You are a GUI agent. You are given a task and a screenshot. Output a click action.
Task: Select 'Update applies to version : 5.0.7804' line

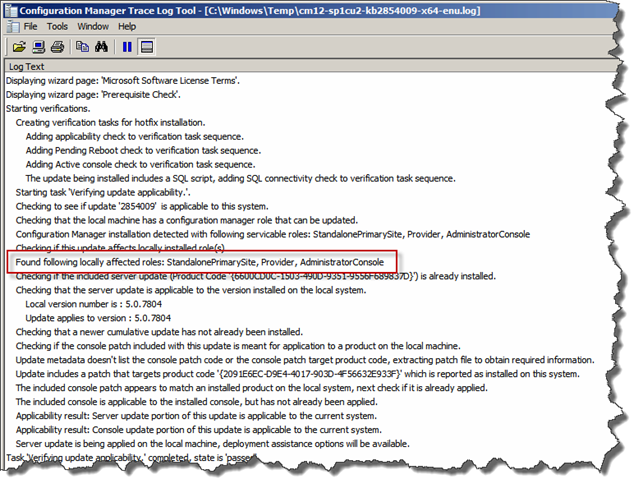click(98, 318)
